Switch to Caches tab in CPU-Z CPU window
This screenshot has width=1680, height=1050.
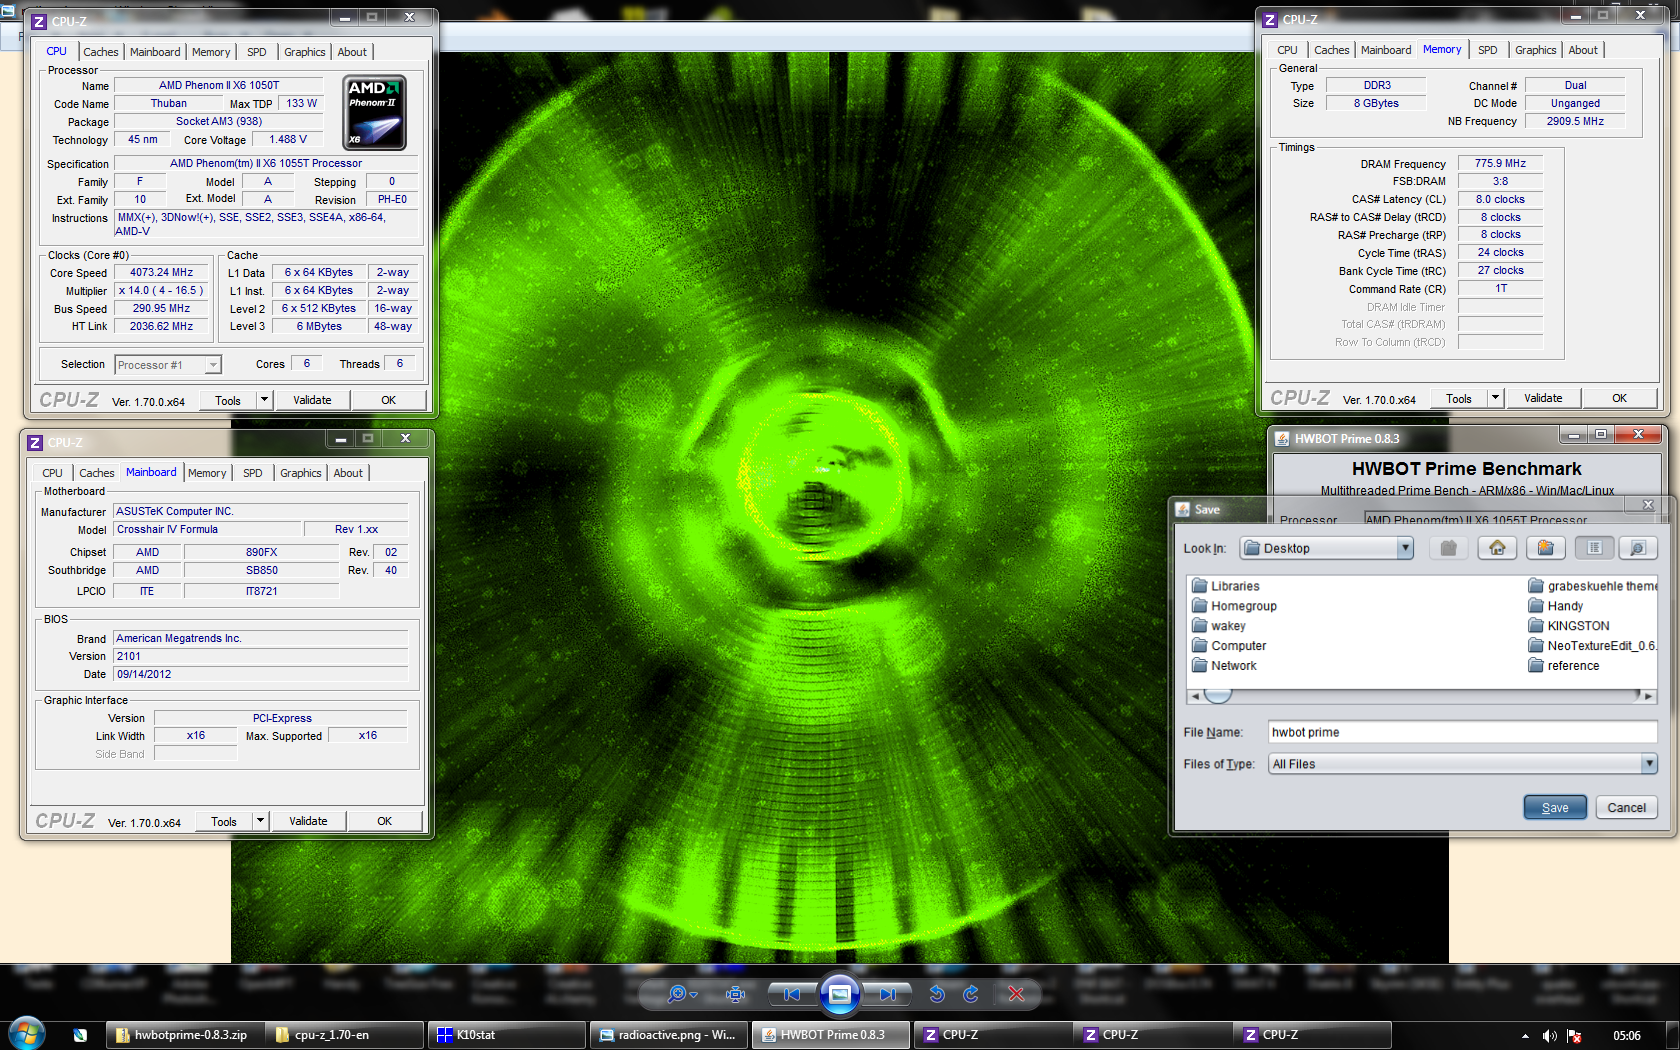(100, 52)
